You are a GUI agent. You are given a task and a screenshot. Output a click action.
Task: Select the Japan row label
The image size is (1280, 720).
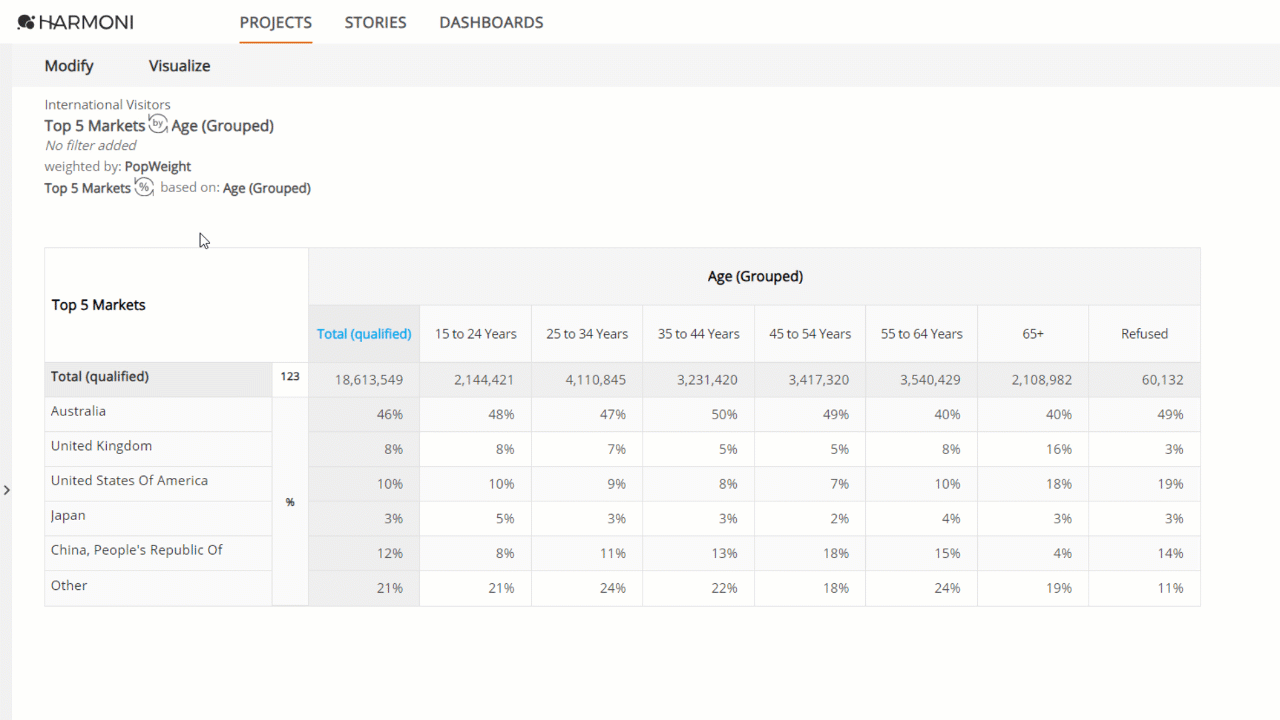[158, 516]
